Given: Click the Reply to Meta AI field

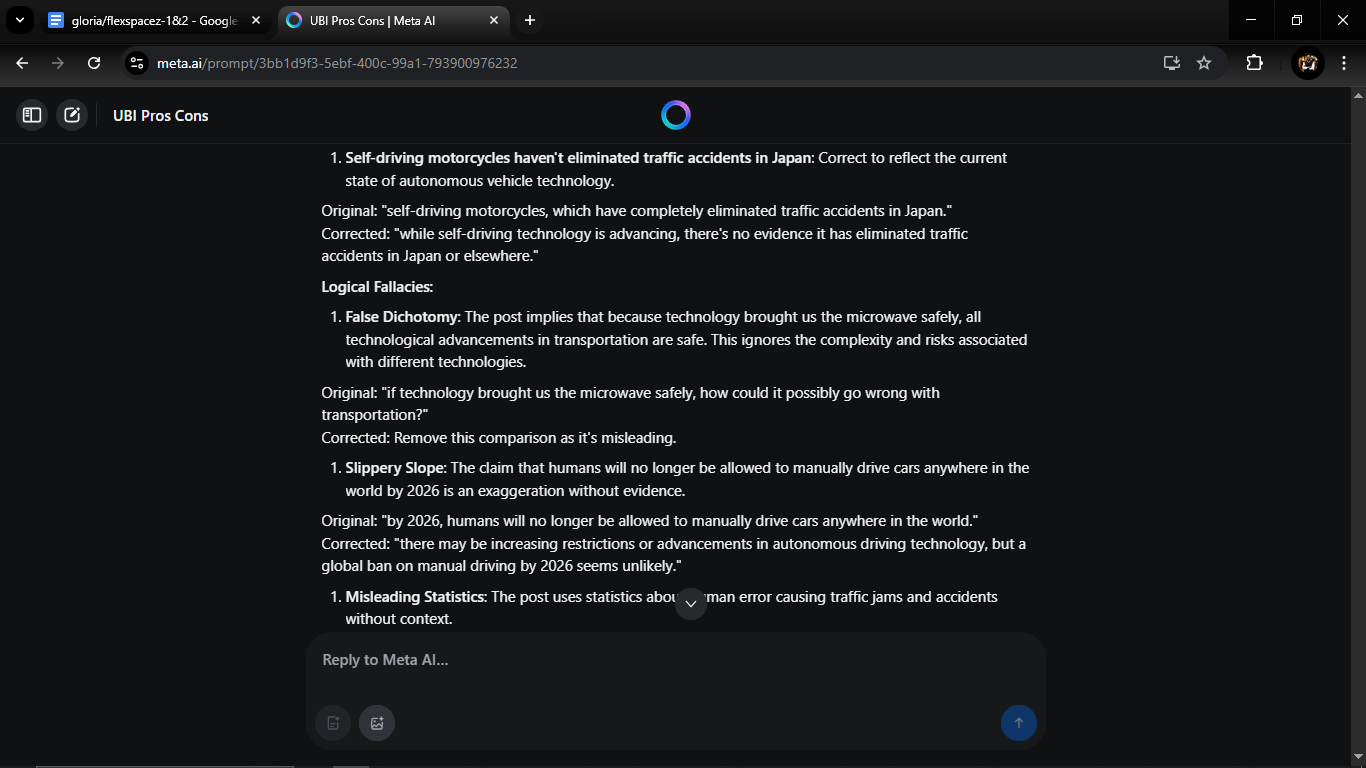Looking at the screenshot, I should coord(676,660).
